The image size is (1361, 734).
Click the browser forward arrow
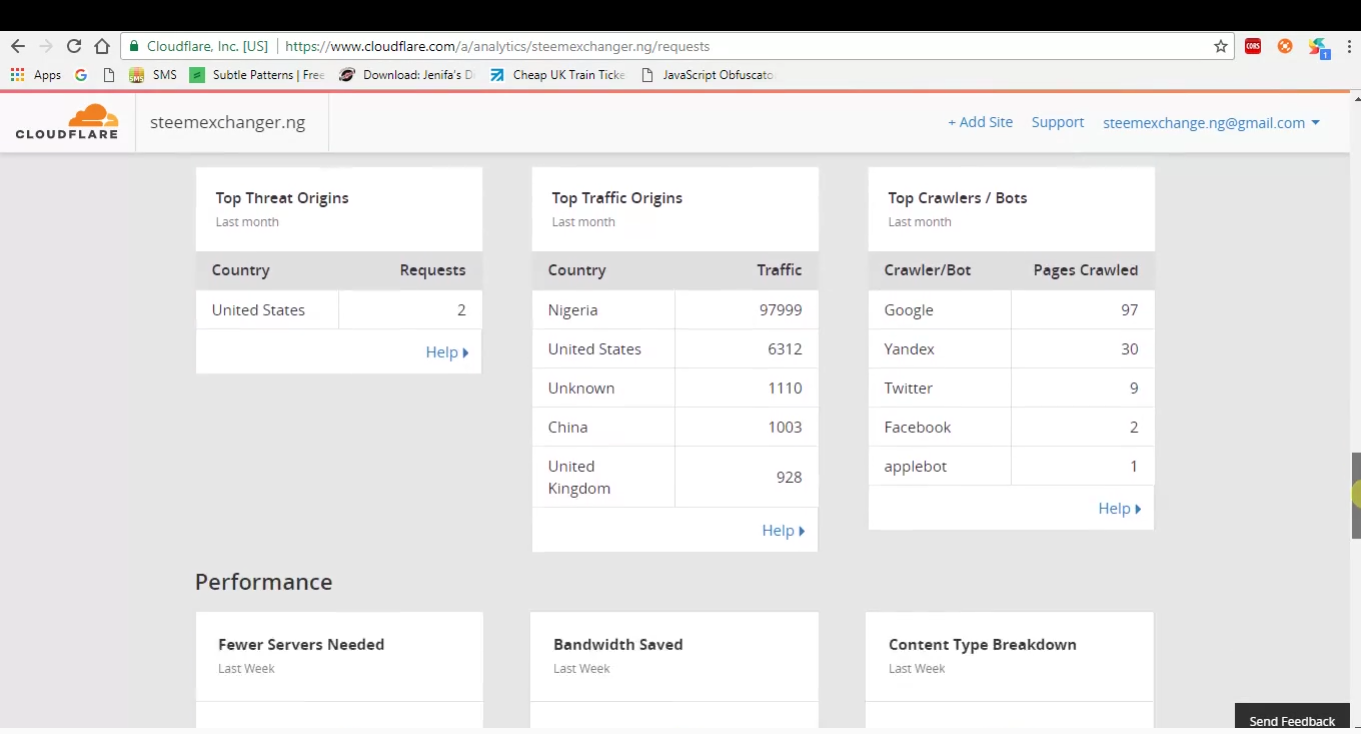pos(46,46)
